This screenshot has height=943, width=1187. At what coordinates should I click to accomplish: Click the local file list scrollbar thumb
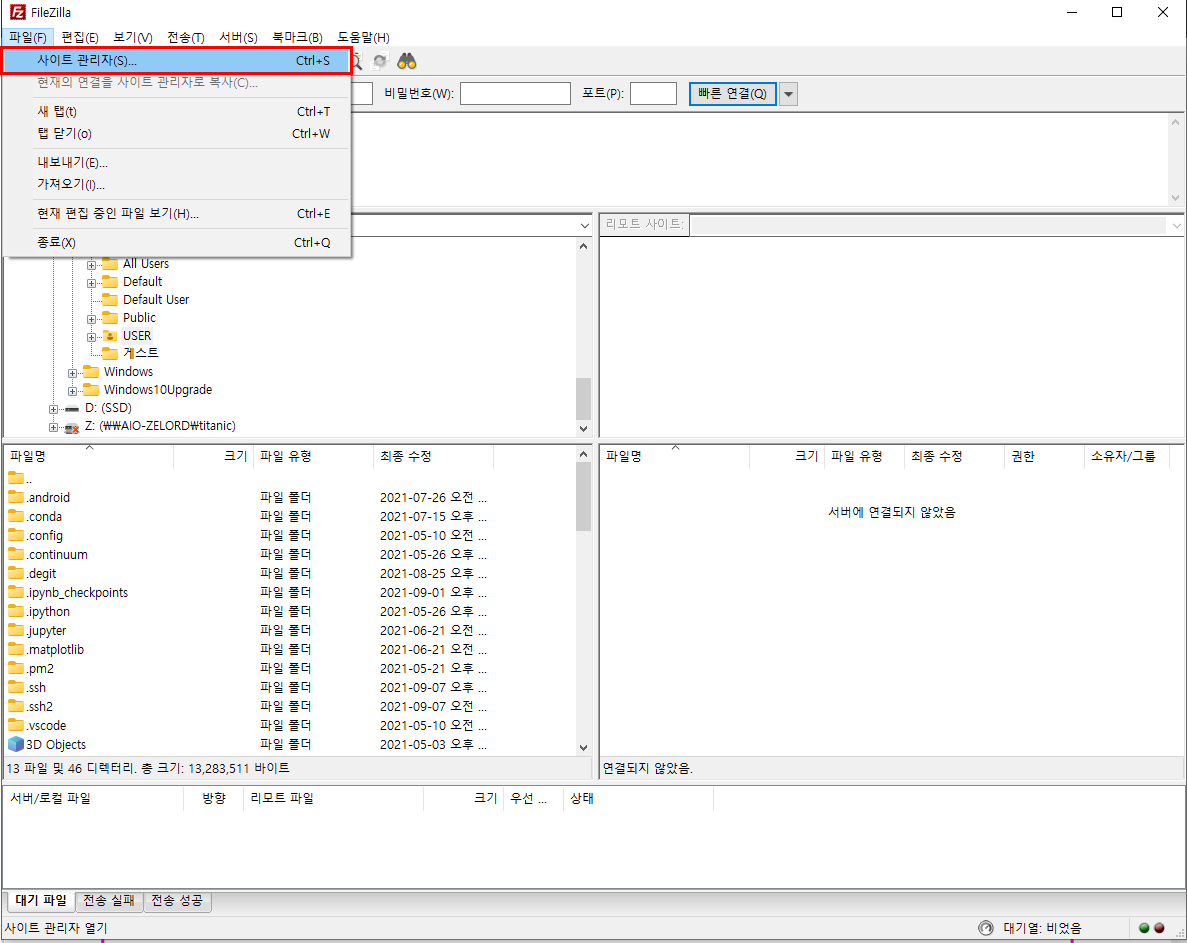click(583, 496)
